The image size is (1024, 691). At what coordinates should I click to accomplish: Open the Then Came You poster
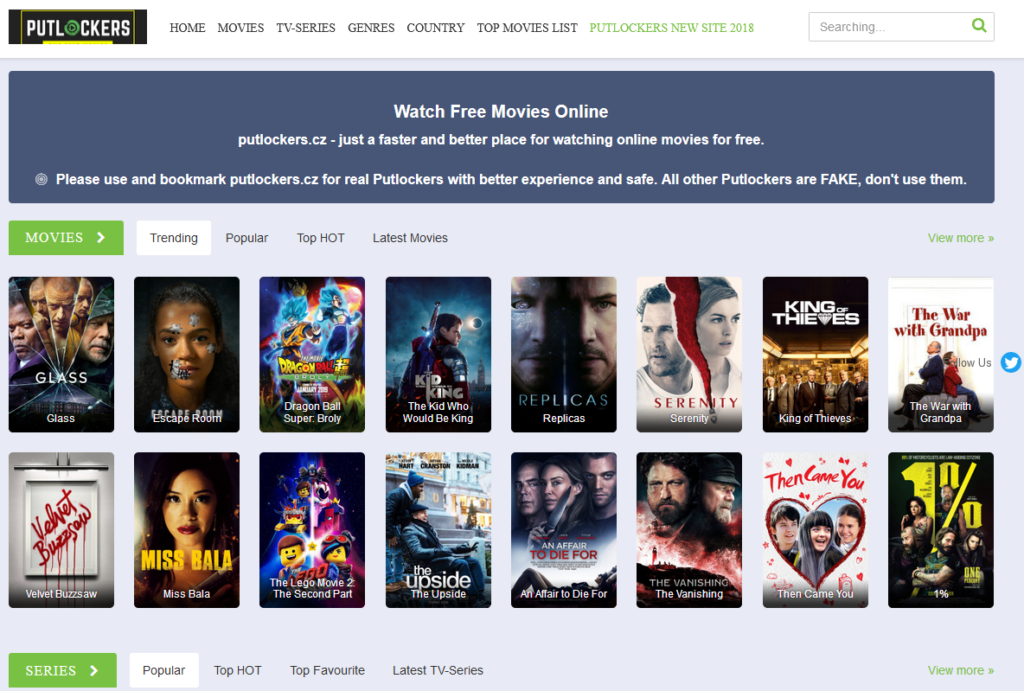pos(815,530)
